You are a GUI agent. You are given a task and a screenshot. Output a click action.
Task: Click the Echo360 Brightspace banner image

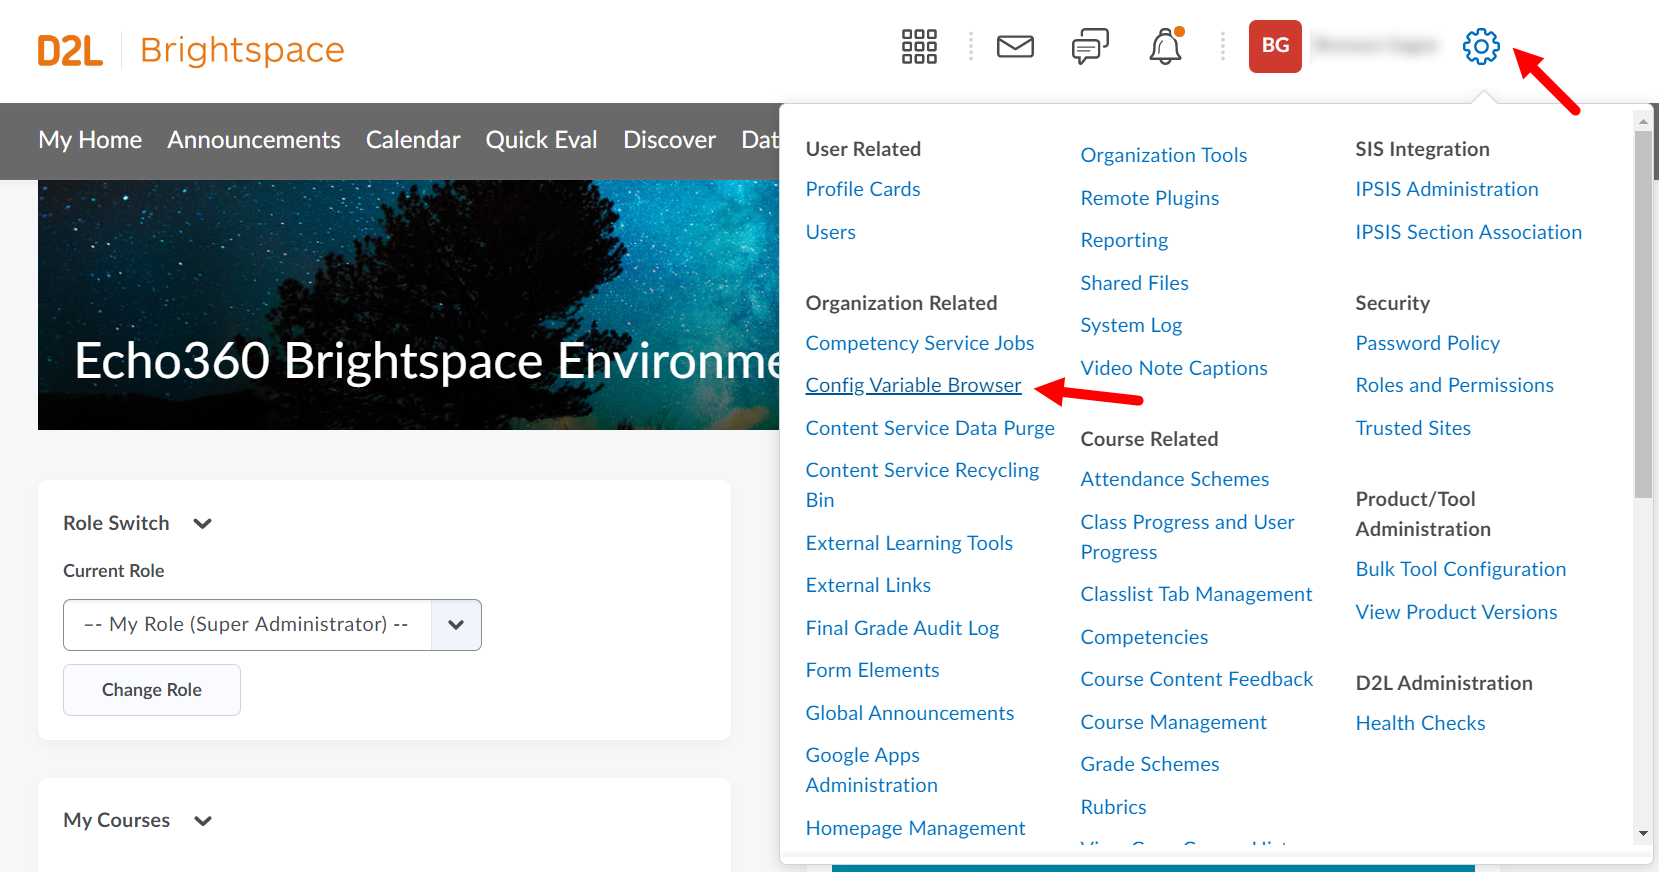[x=408, y=305]
